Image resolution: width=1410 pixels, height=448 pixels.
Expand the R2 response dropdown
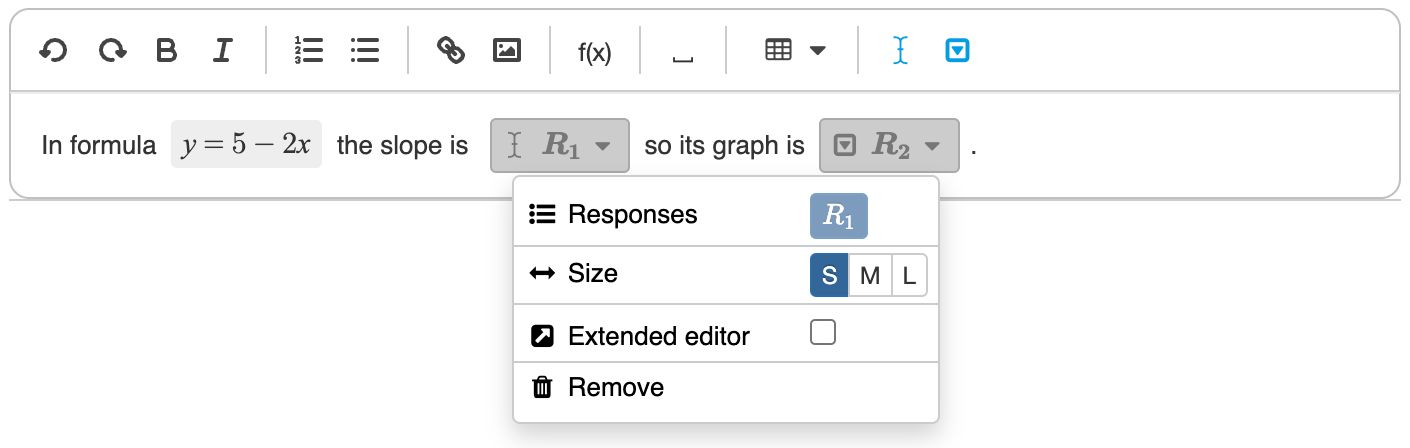(932, 146)
